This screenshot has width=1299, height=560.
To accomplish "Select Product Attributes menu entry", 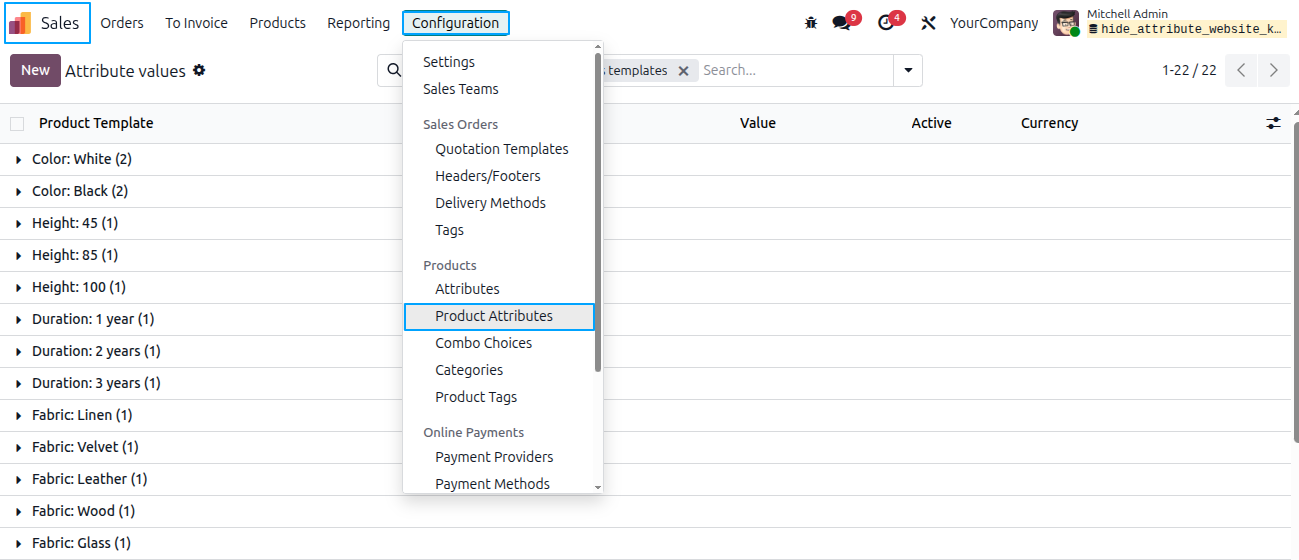I will point(499,316).
